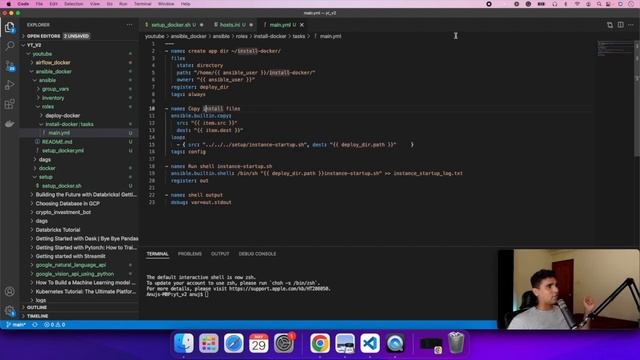This screenshot has width=640, height=360.
Task: Open editor more actions ellipsis
Action: pyautogui.click(x=631, y=25)
